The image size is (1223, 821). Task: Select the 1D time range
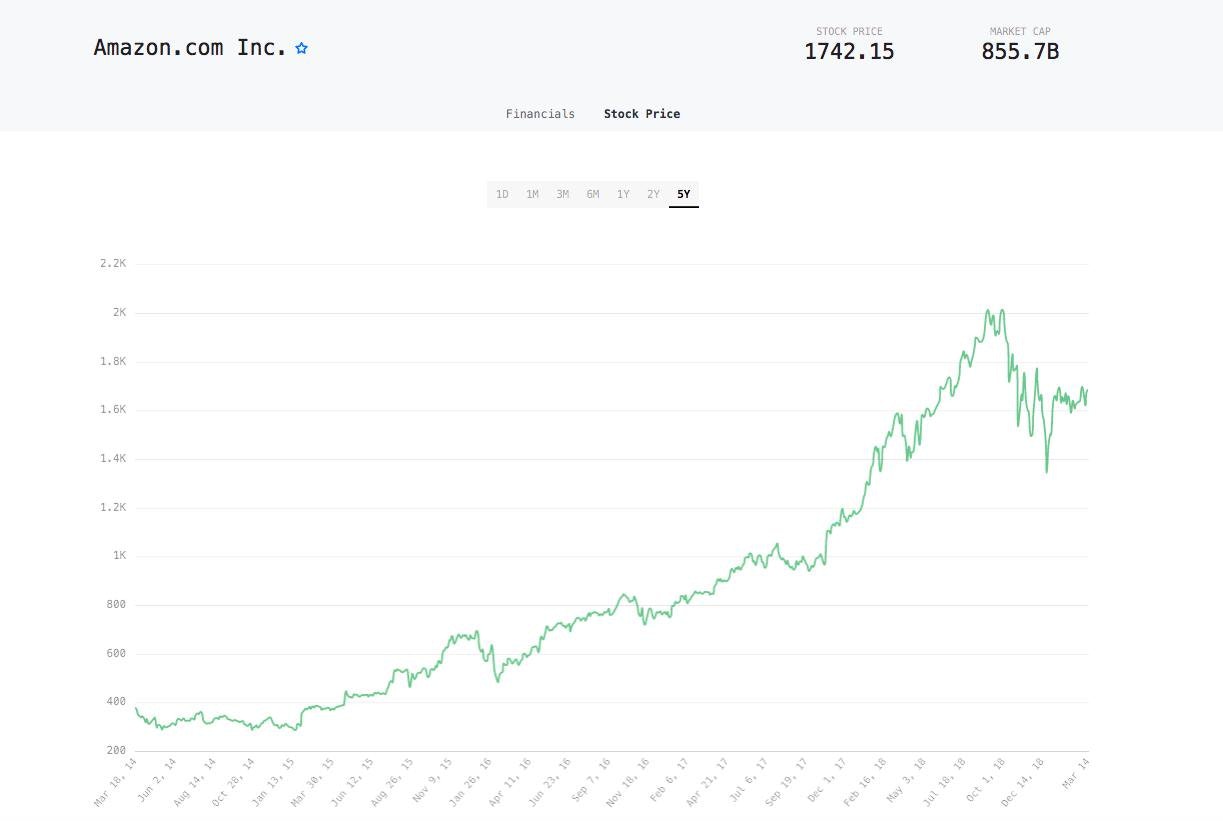tap(502, 194)
